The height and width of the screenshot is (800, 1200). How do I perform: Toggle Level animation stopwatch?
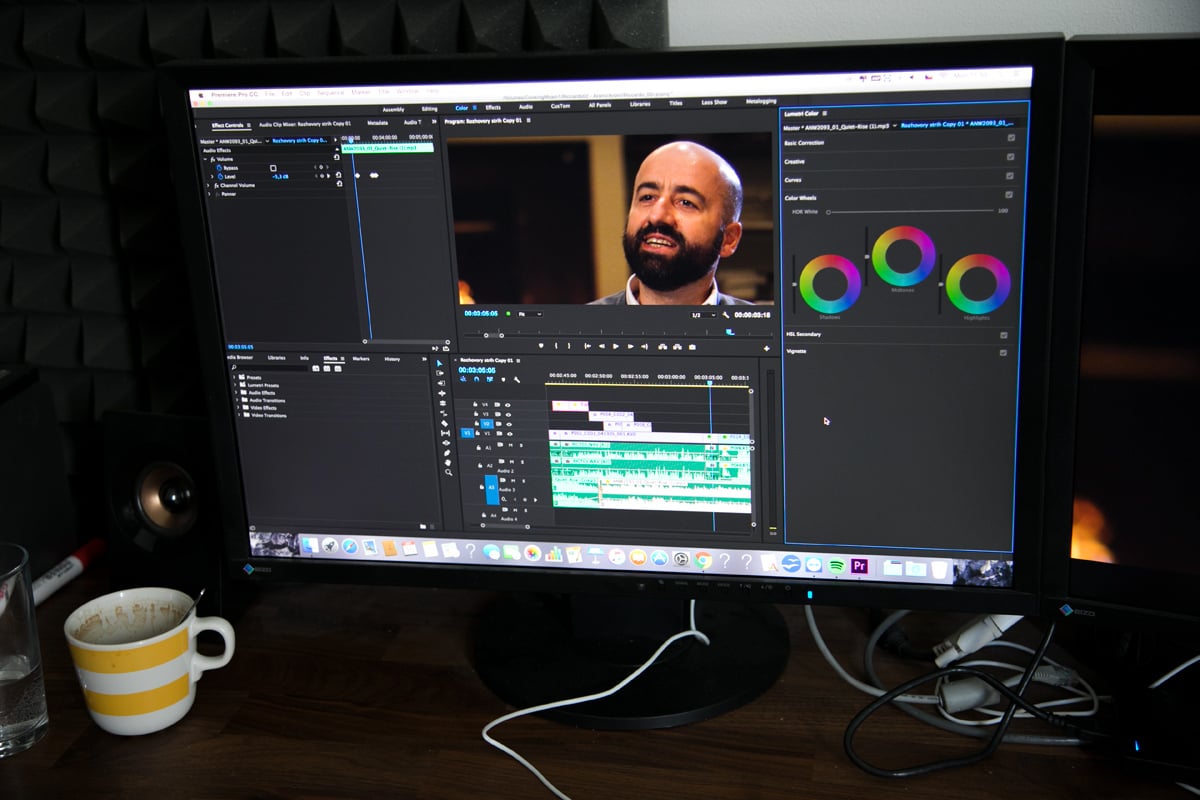pyautogui.click(x=220, y=176)
